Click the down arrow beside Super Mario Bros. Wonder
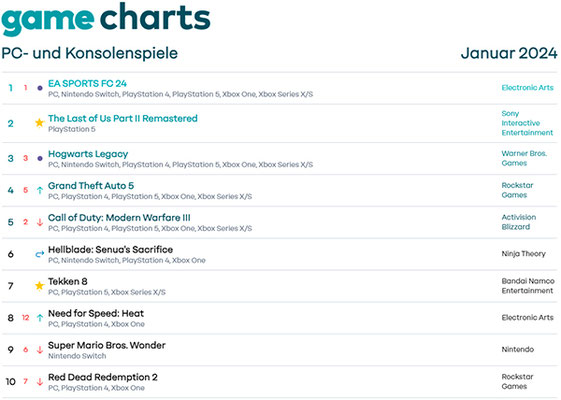This screenshot has height=400, width=561. (x=40, y=350)
